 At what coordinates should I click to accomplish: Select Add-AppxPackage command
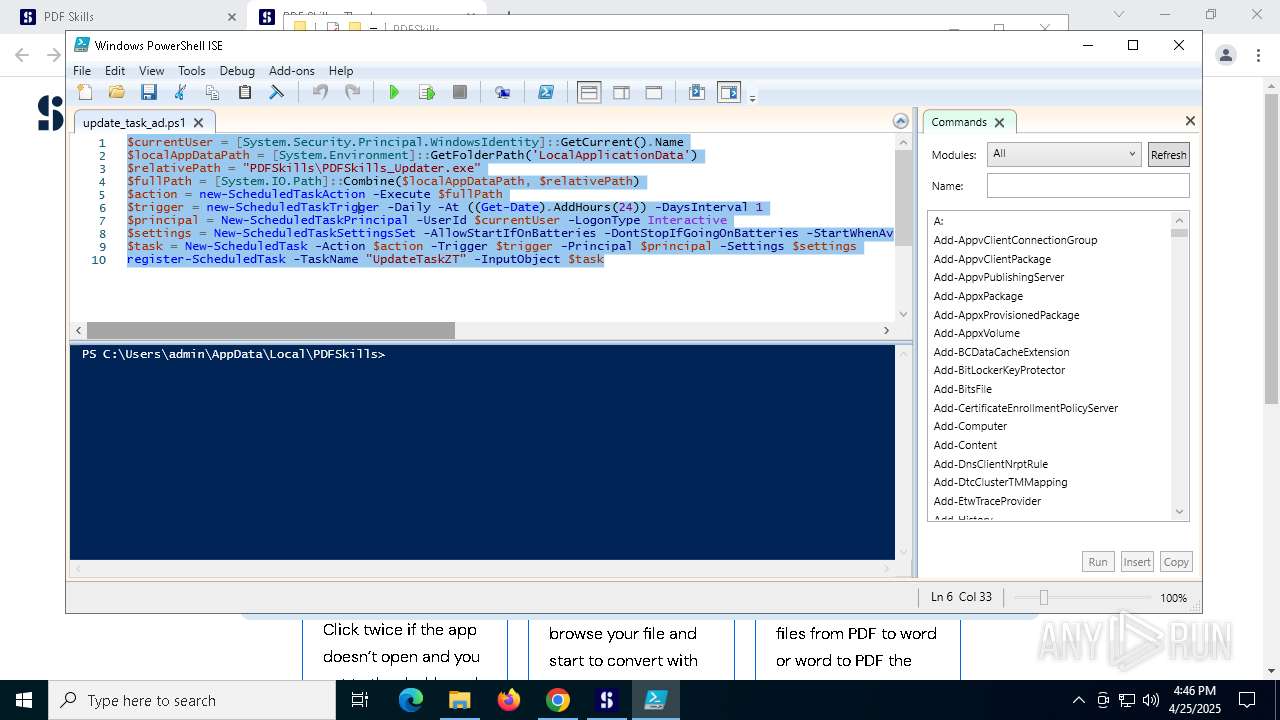pos(978,296)
